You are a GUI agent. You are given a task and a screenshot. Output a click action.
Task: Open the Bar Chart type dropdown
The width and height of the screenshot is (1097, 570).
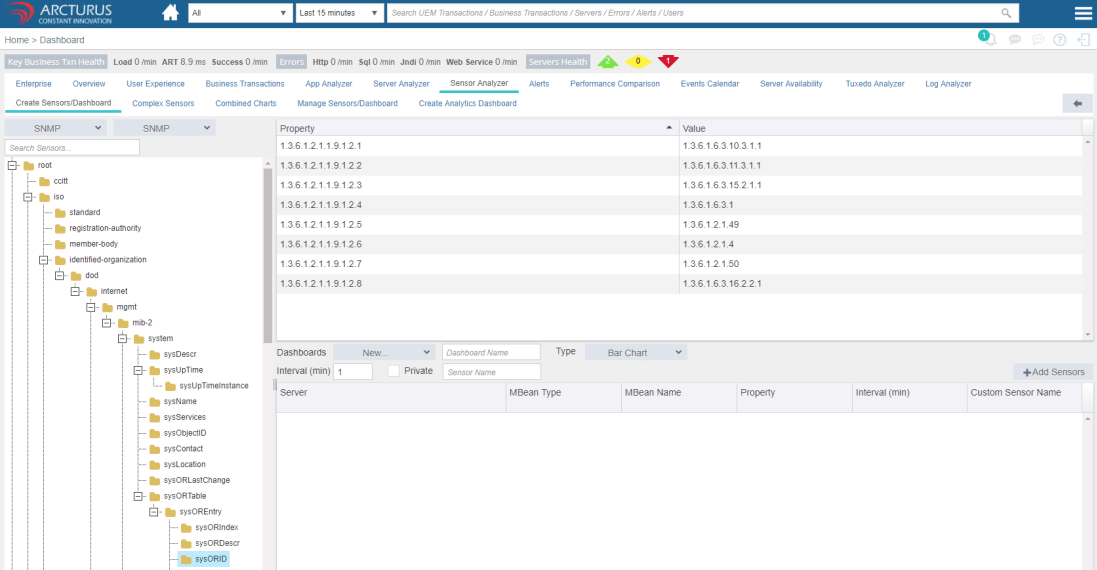tap(636, 352)
